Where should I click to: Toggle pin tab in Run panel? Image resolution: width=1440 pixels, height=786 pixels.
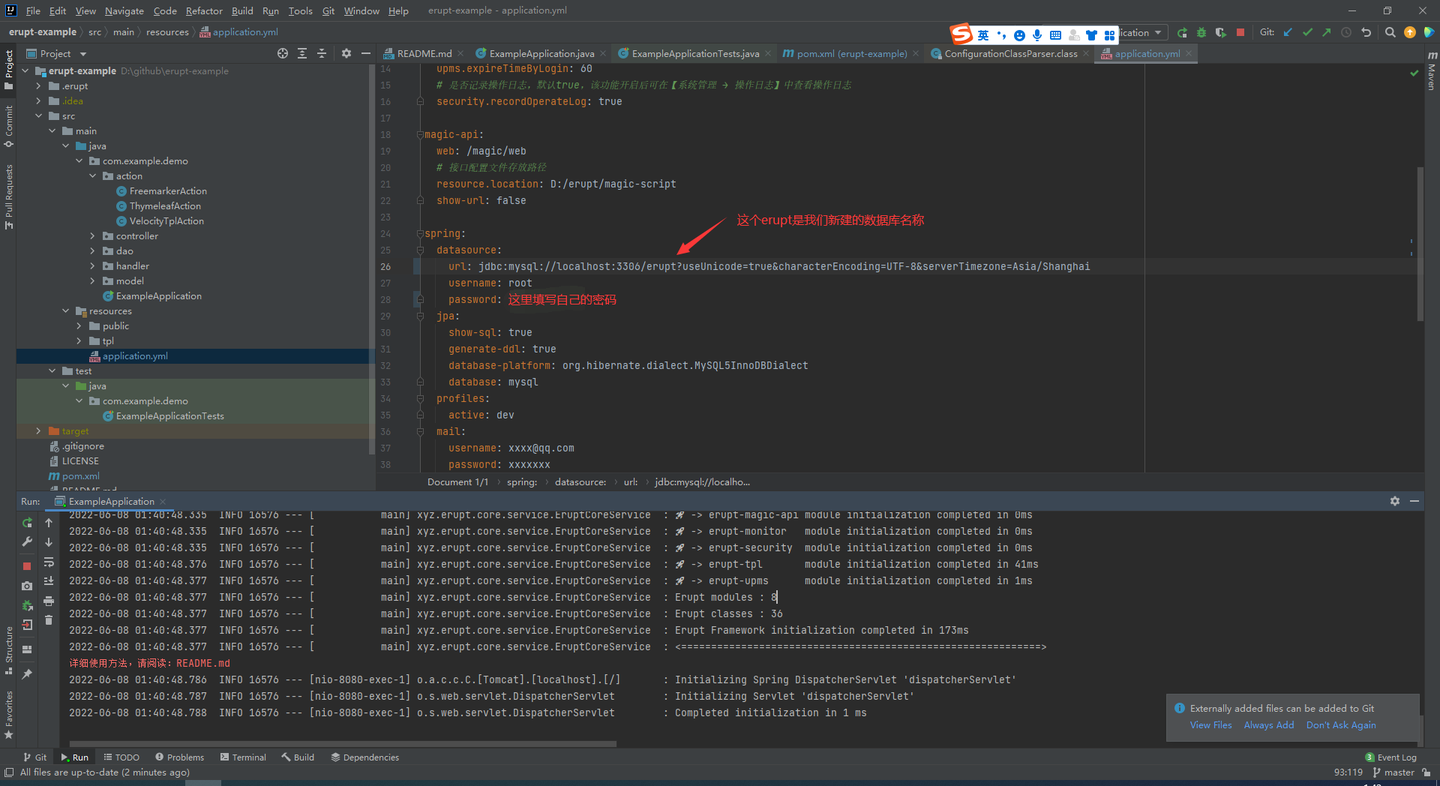pyautogui.click(x=27, y=674)
